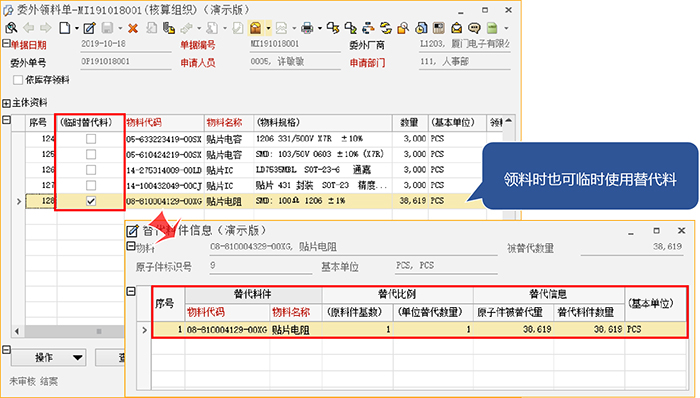The height and width of the screenshot is (398, 700).
Task: Select cell 05-633223419-00SX in row 124
Action: (164, 139)
